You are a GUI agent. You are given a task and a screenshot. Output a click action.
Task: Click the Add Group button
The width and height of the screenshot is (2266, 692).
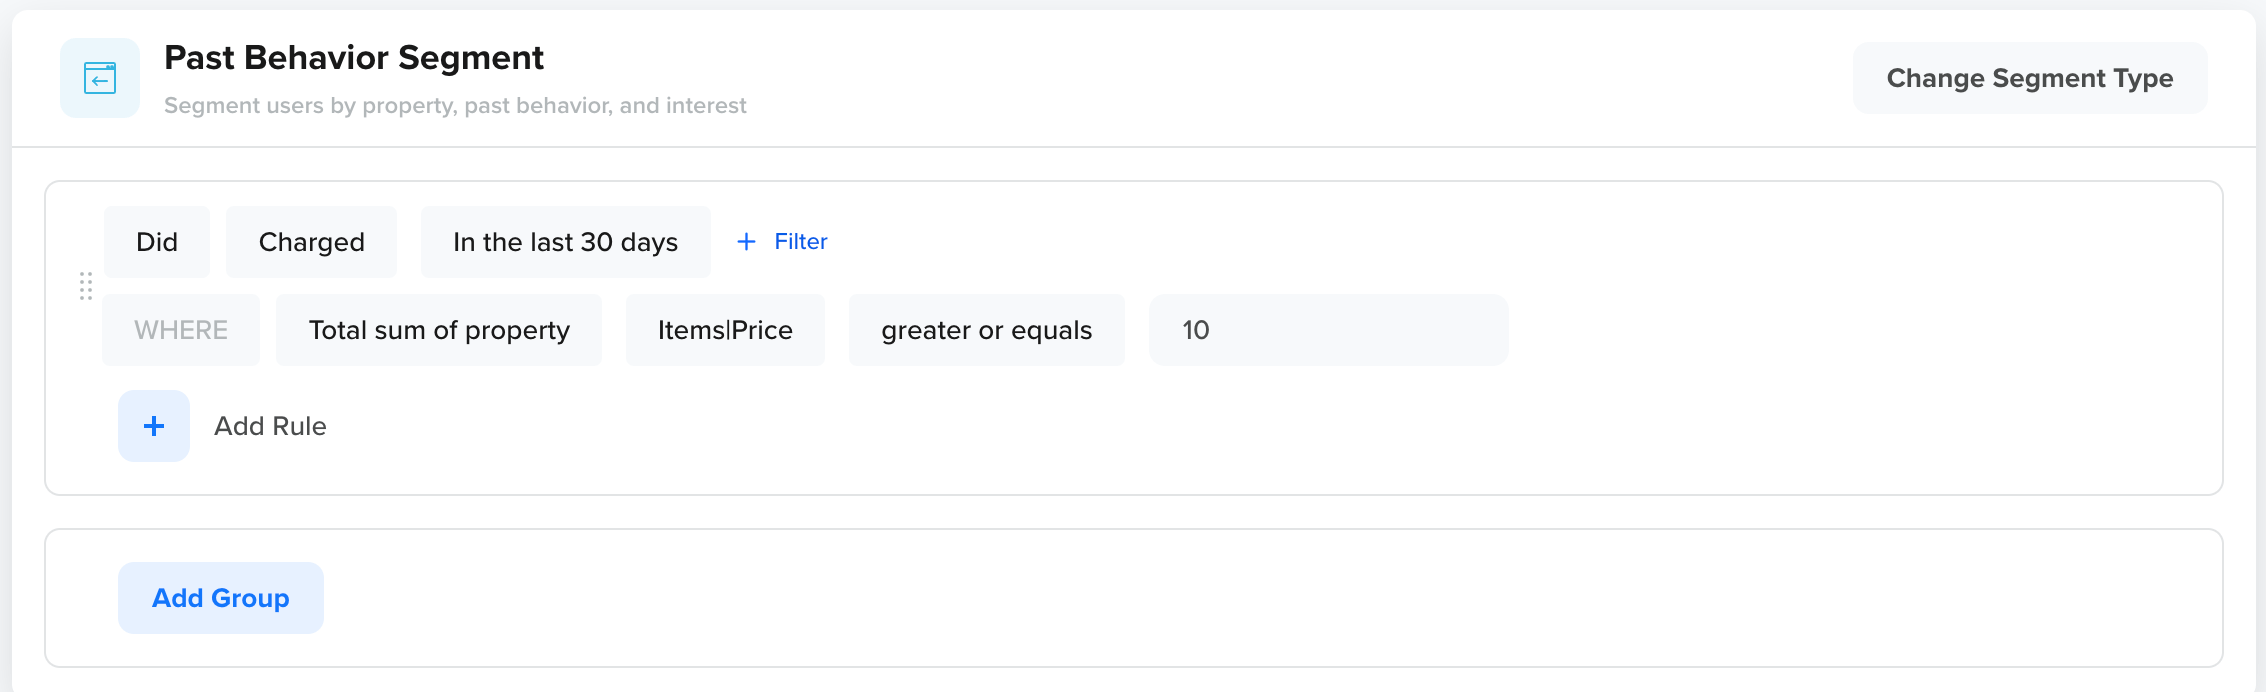(221, 598)
